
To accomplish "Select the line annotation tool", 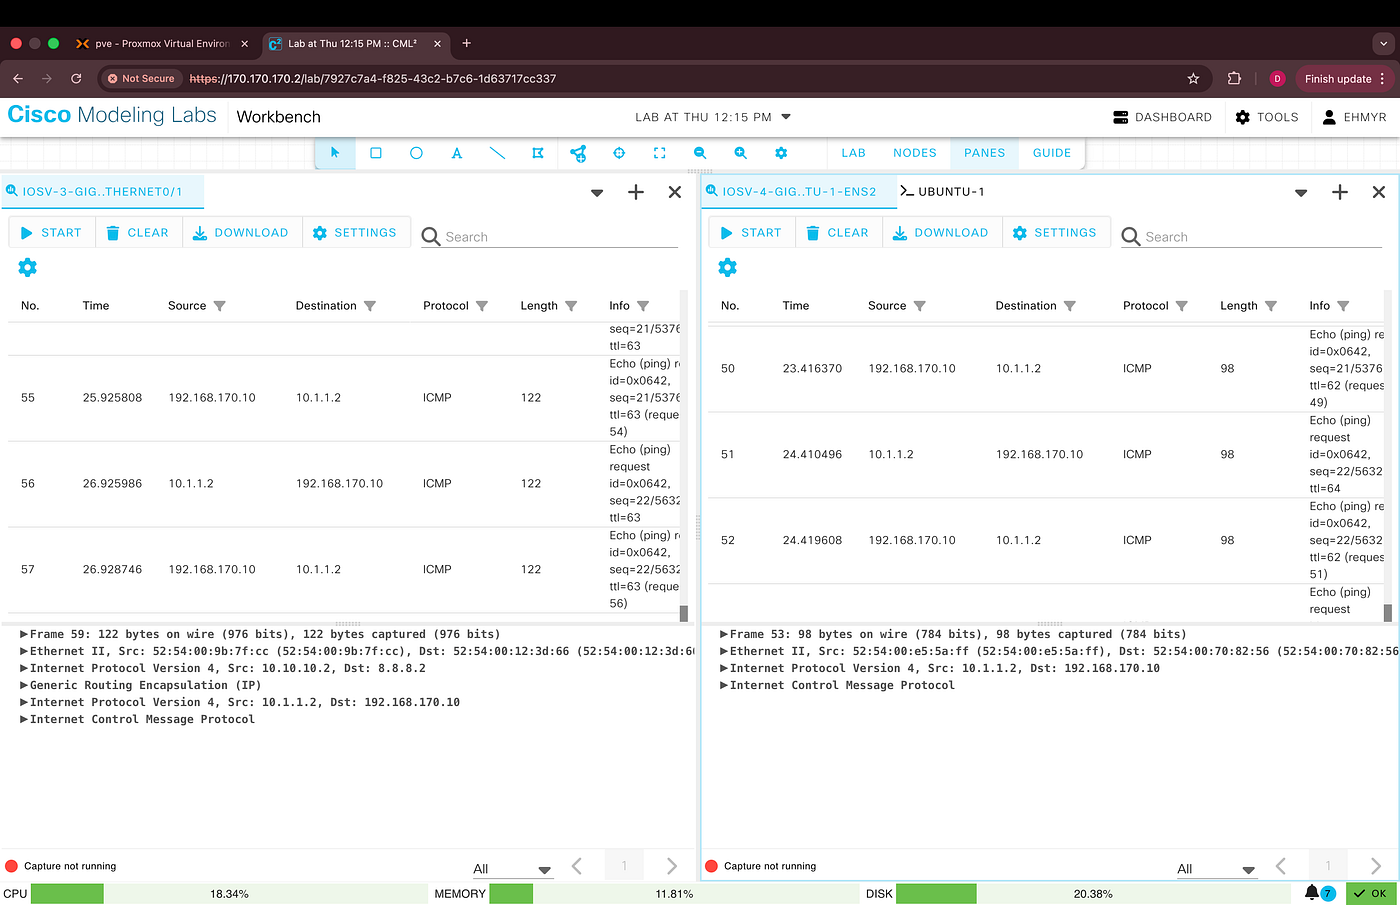I will point(497,153).
